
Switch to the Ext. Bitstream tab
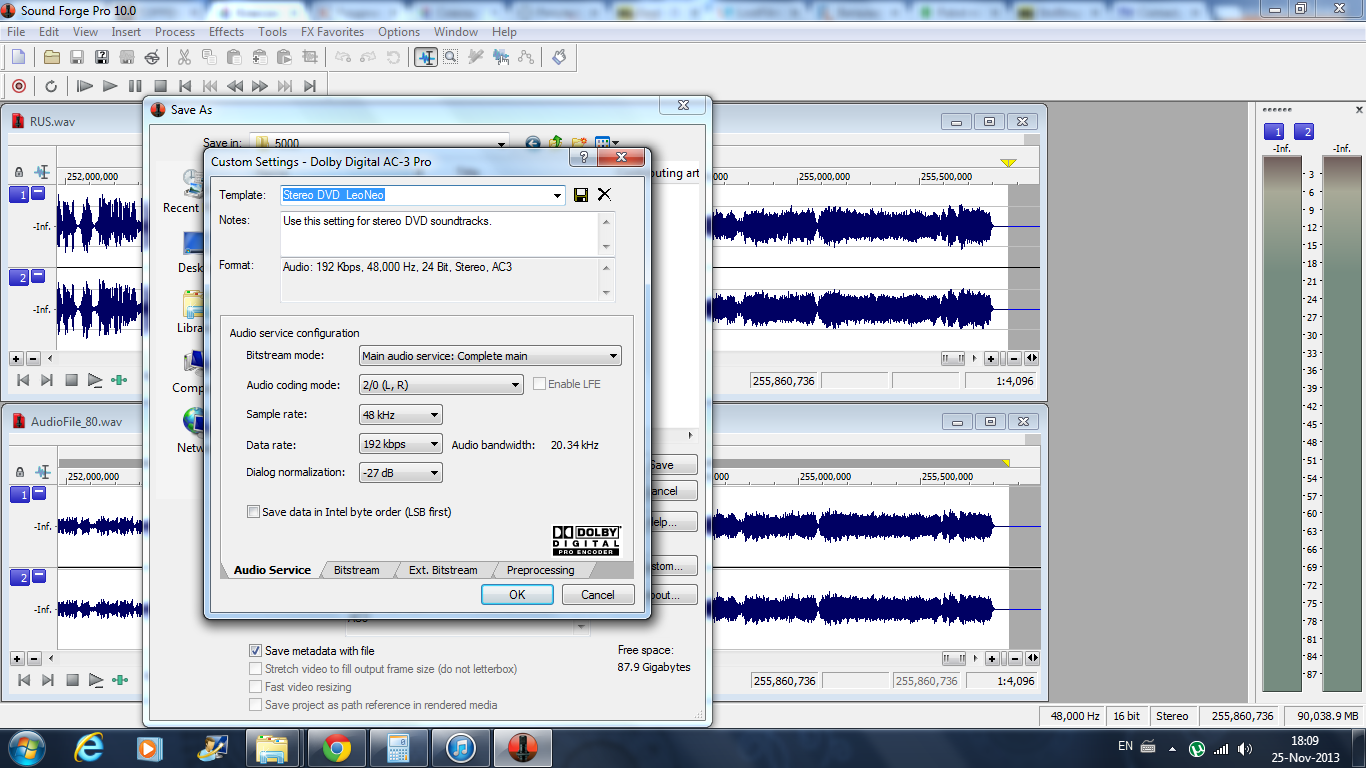(443, 570)
